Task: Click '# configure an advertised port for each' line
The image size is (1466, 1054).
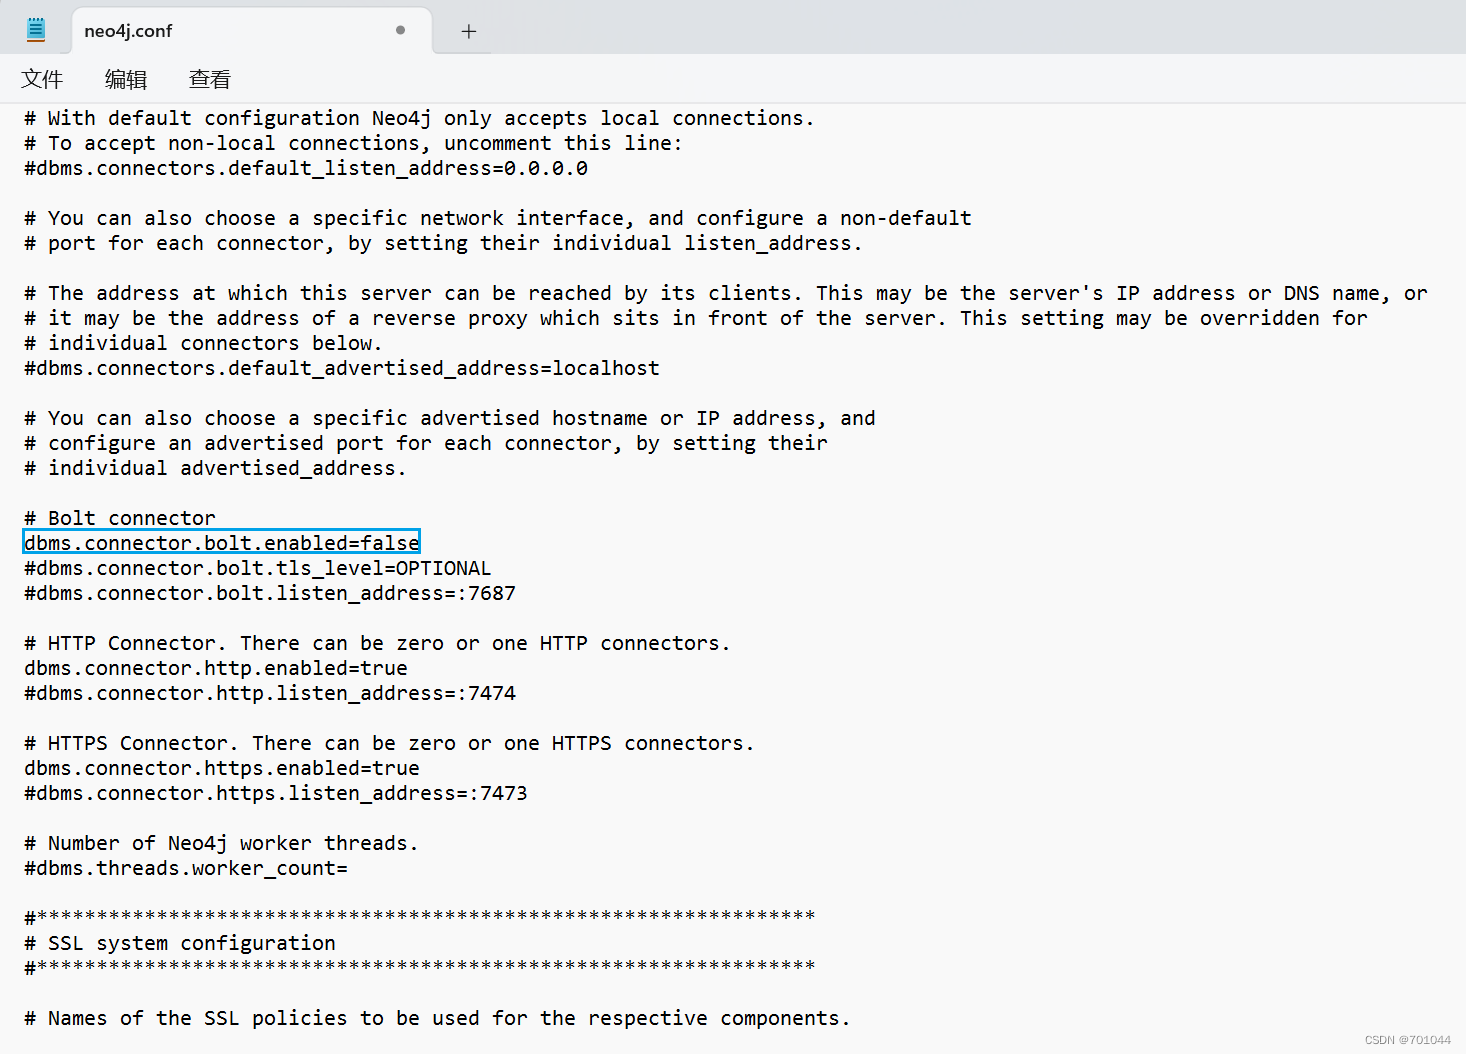Action: 426,443
